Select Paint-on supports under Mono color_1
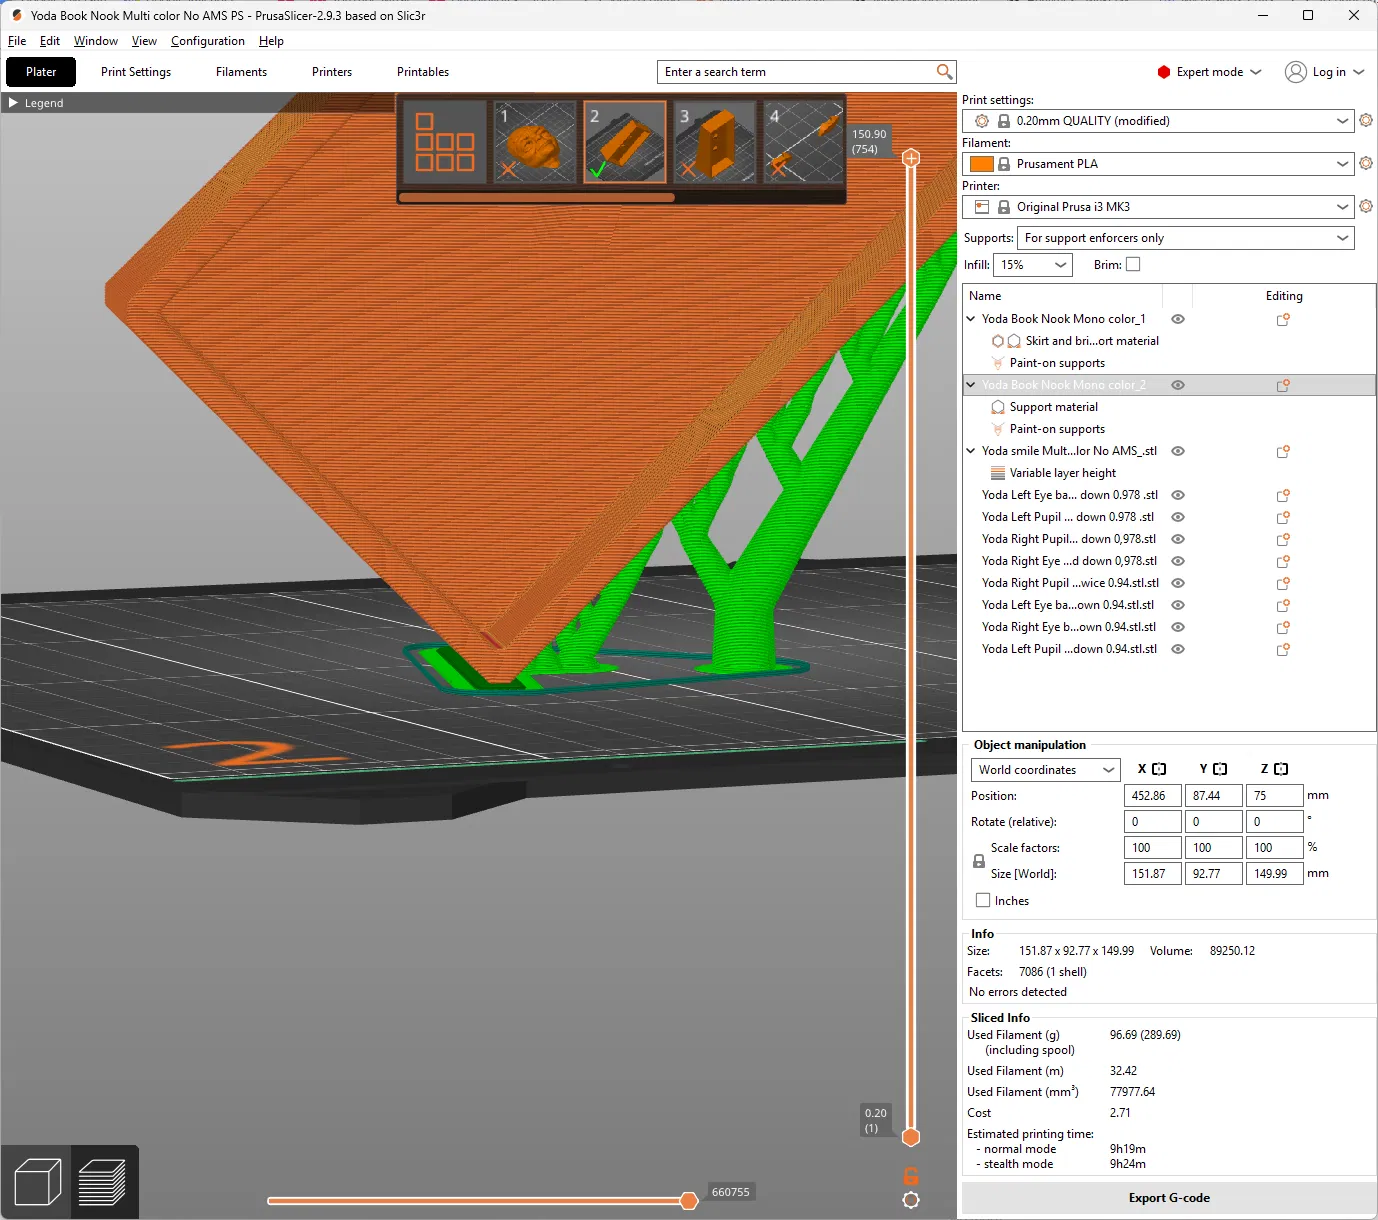This screenshot has width=1378, height=1220. tap(1057, 363)
